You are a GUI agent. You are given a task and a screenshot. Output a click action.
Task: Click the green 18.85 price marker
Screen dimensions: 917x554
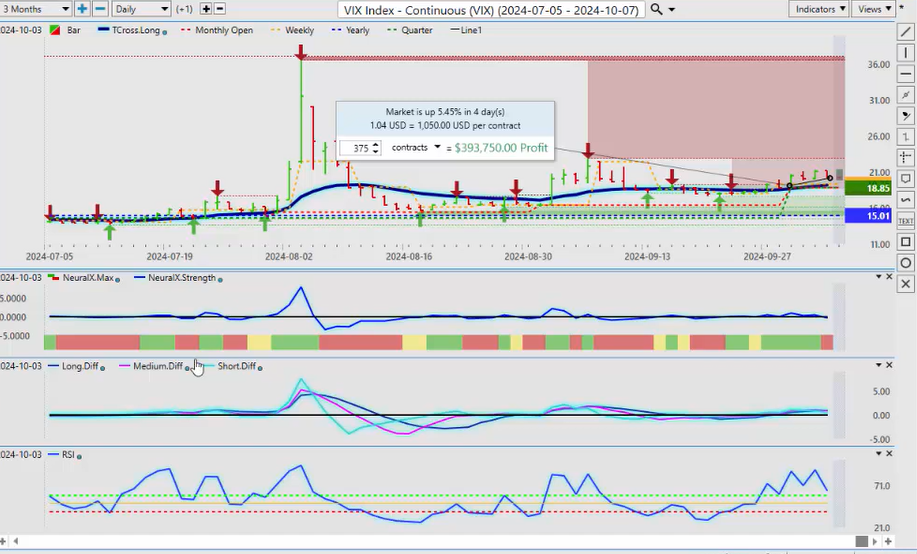(x=868, y=188)
